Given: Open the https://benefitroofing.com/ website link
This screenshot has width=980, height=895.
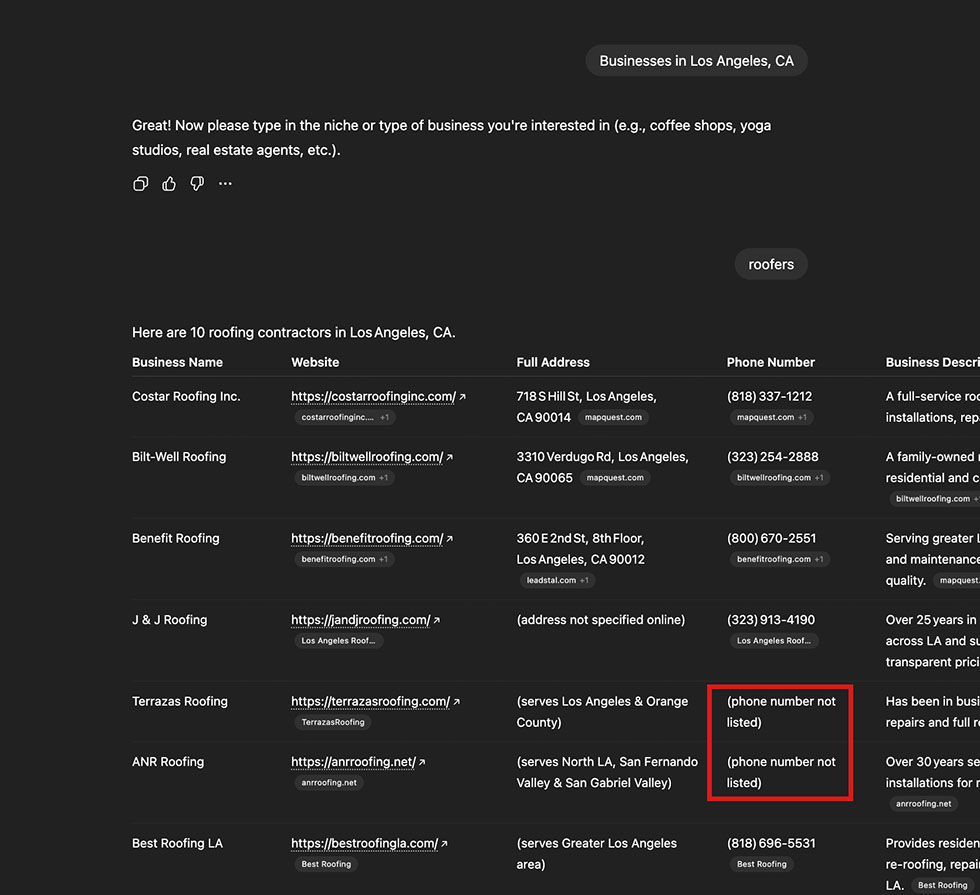Looking at the screenshot, I should coord(366,538).
